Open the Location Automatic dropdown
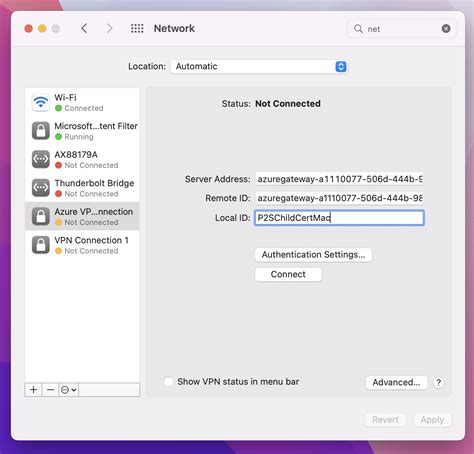Image resolution: width=474 pixels, height=454 pixels. click(x=259, y=66)
